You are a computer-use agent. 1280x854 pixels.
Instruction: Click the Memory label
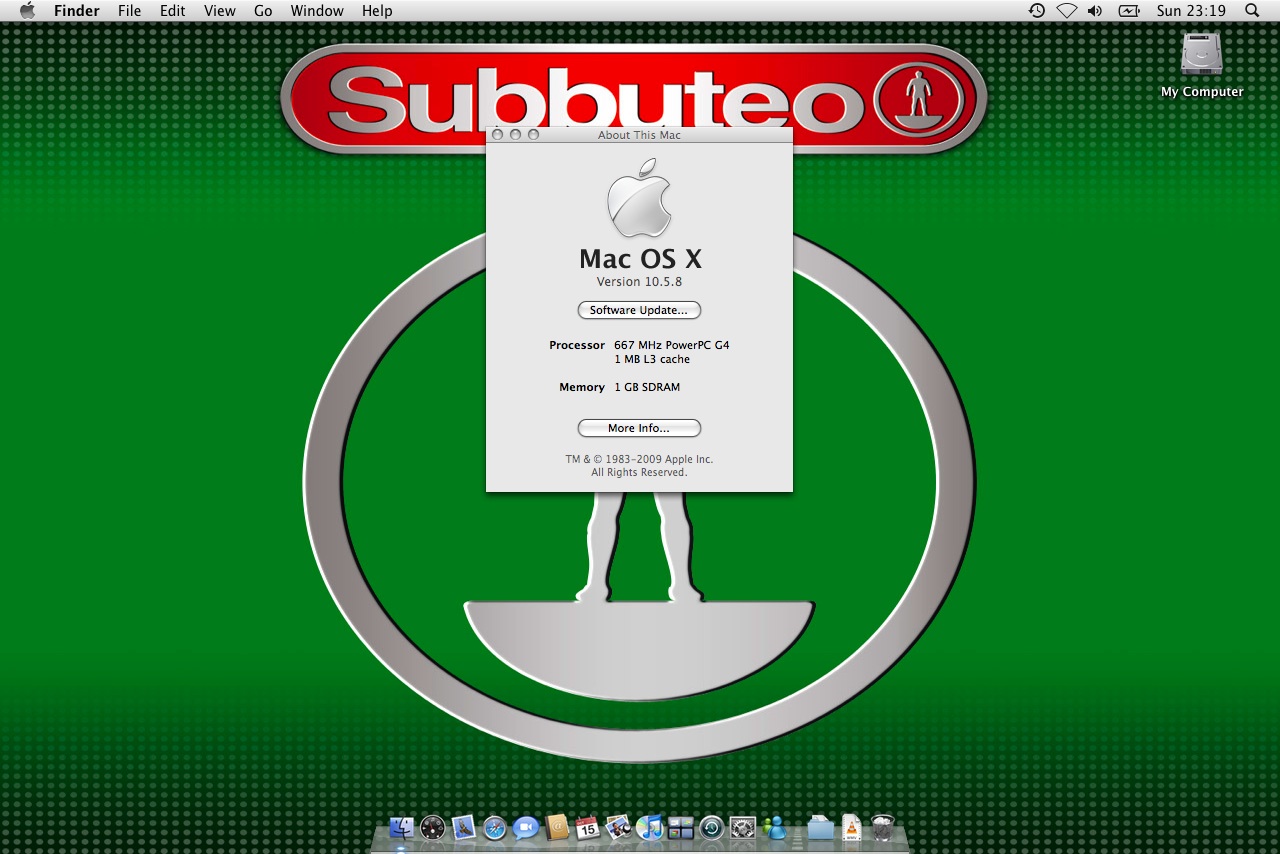tap(582, 387)
